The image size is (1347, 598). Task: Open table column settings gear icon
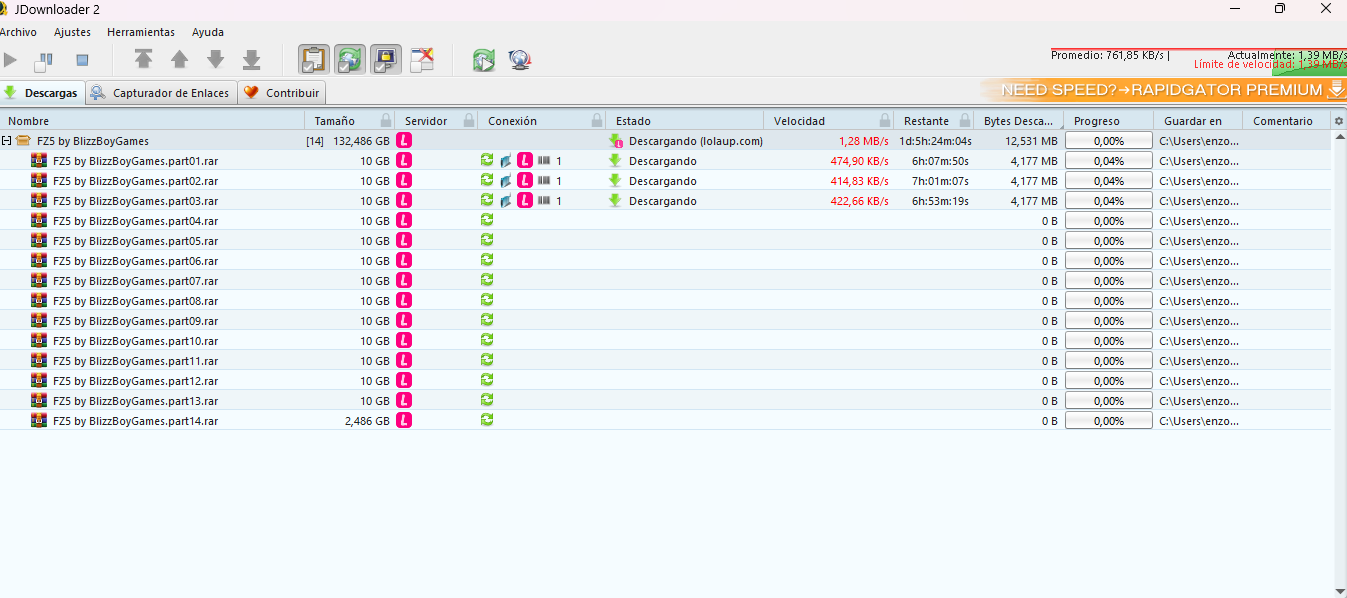tap(1339, 121)
